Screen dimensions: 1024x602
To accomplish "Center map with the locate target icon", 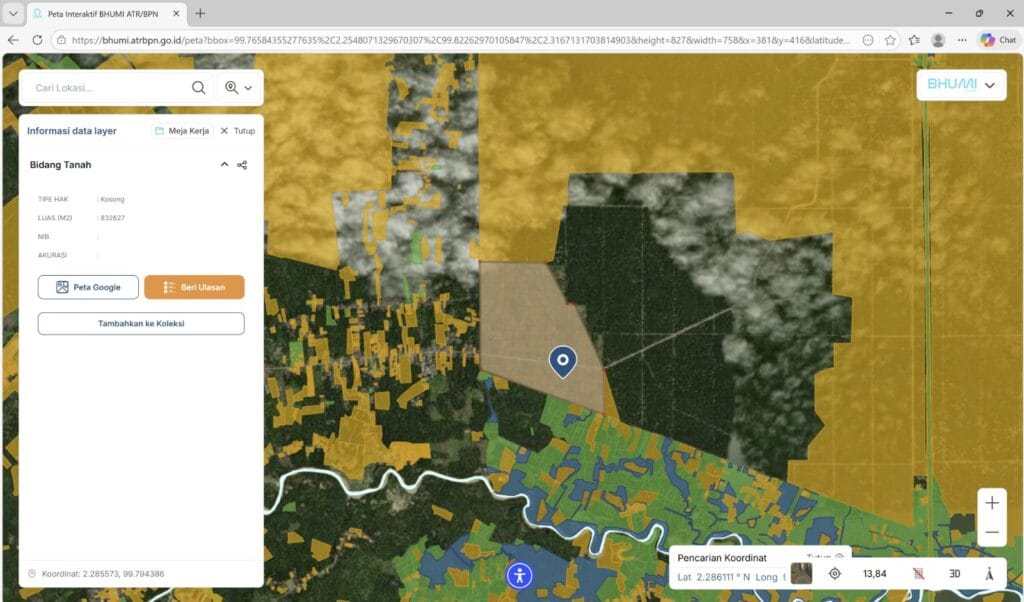I will (835, 573).
